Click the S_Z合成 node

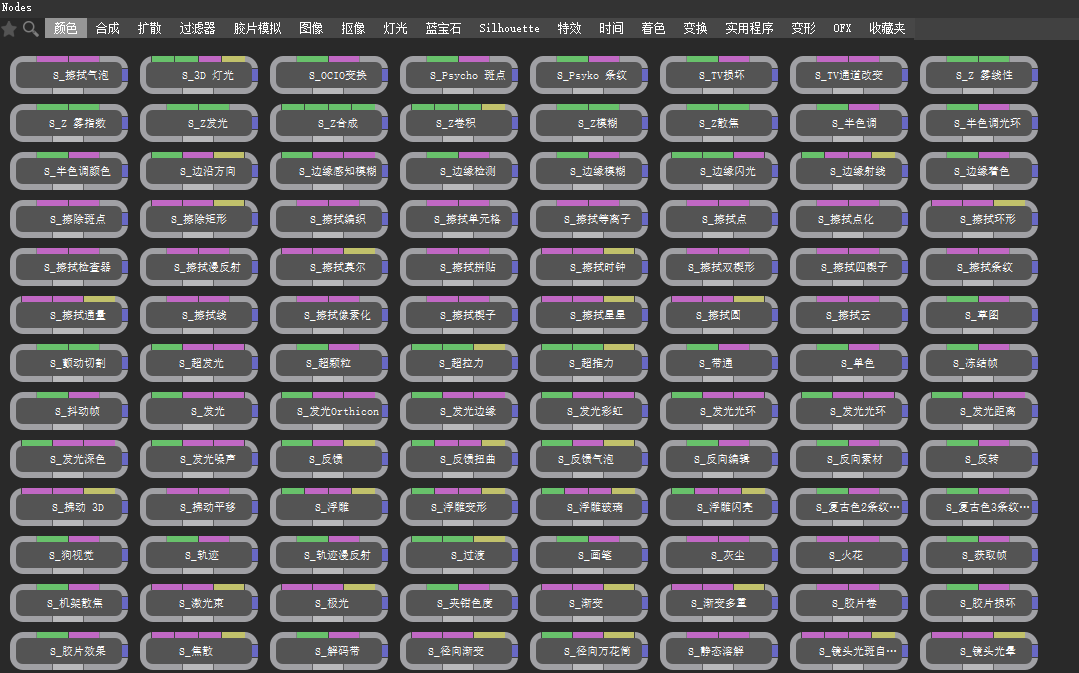pos(329,123)
